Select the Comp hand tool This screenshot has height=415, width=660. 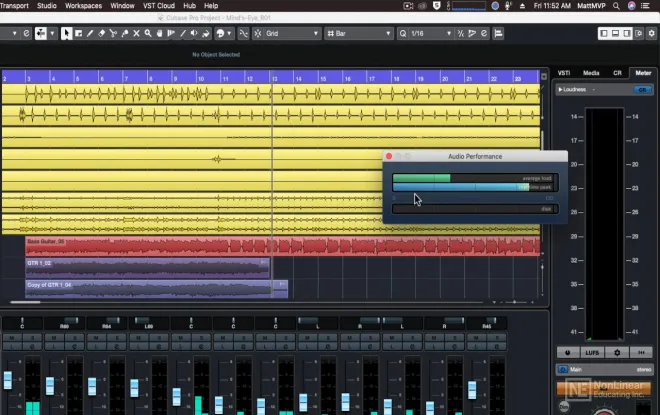click(x=160, y=33)
